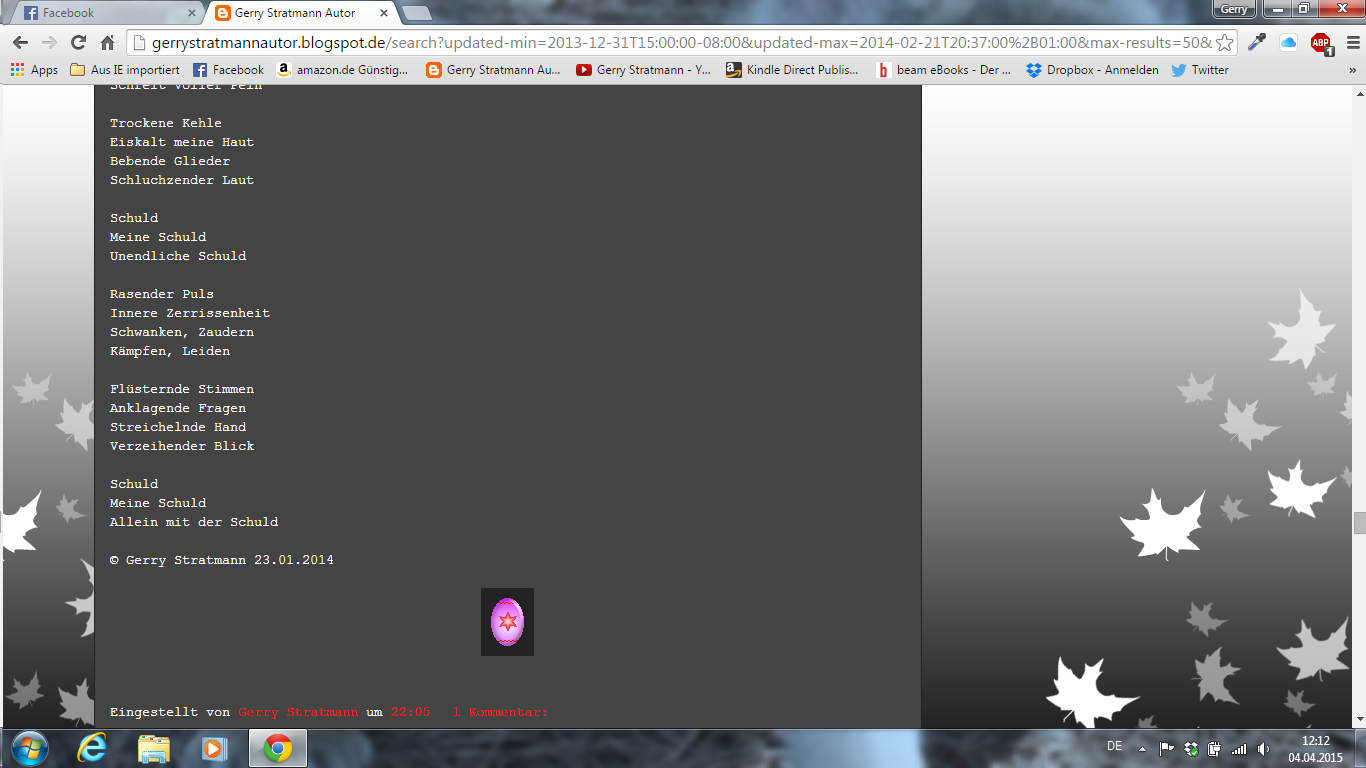
Task: Open the iCloud extension icon
Action: tap(1288, 43)
